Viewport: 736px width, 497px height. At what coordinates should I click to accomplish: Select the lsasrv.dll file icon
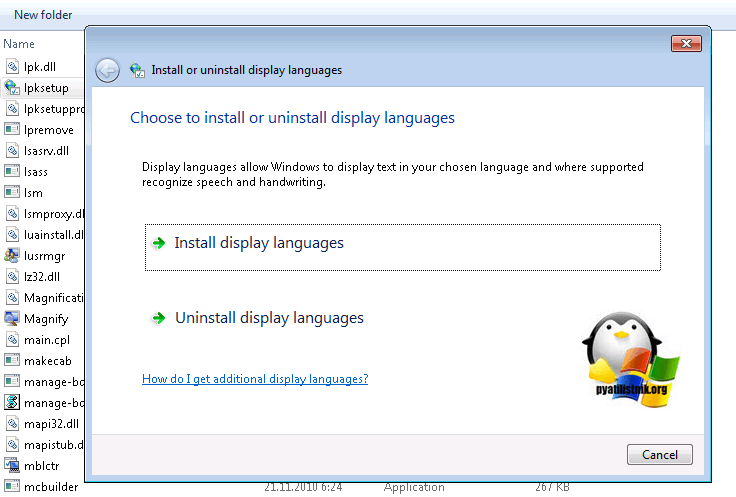(12, 150)
